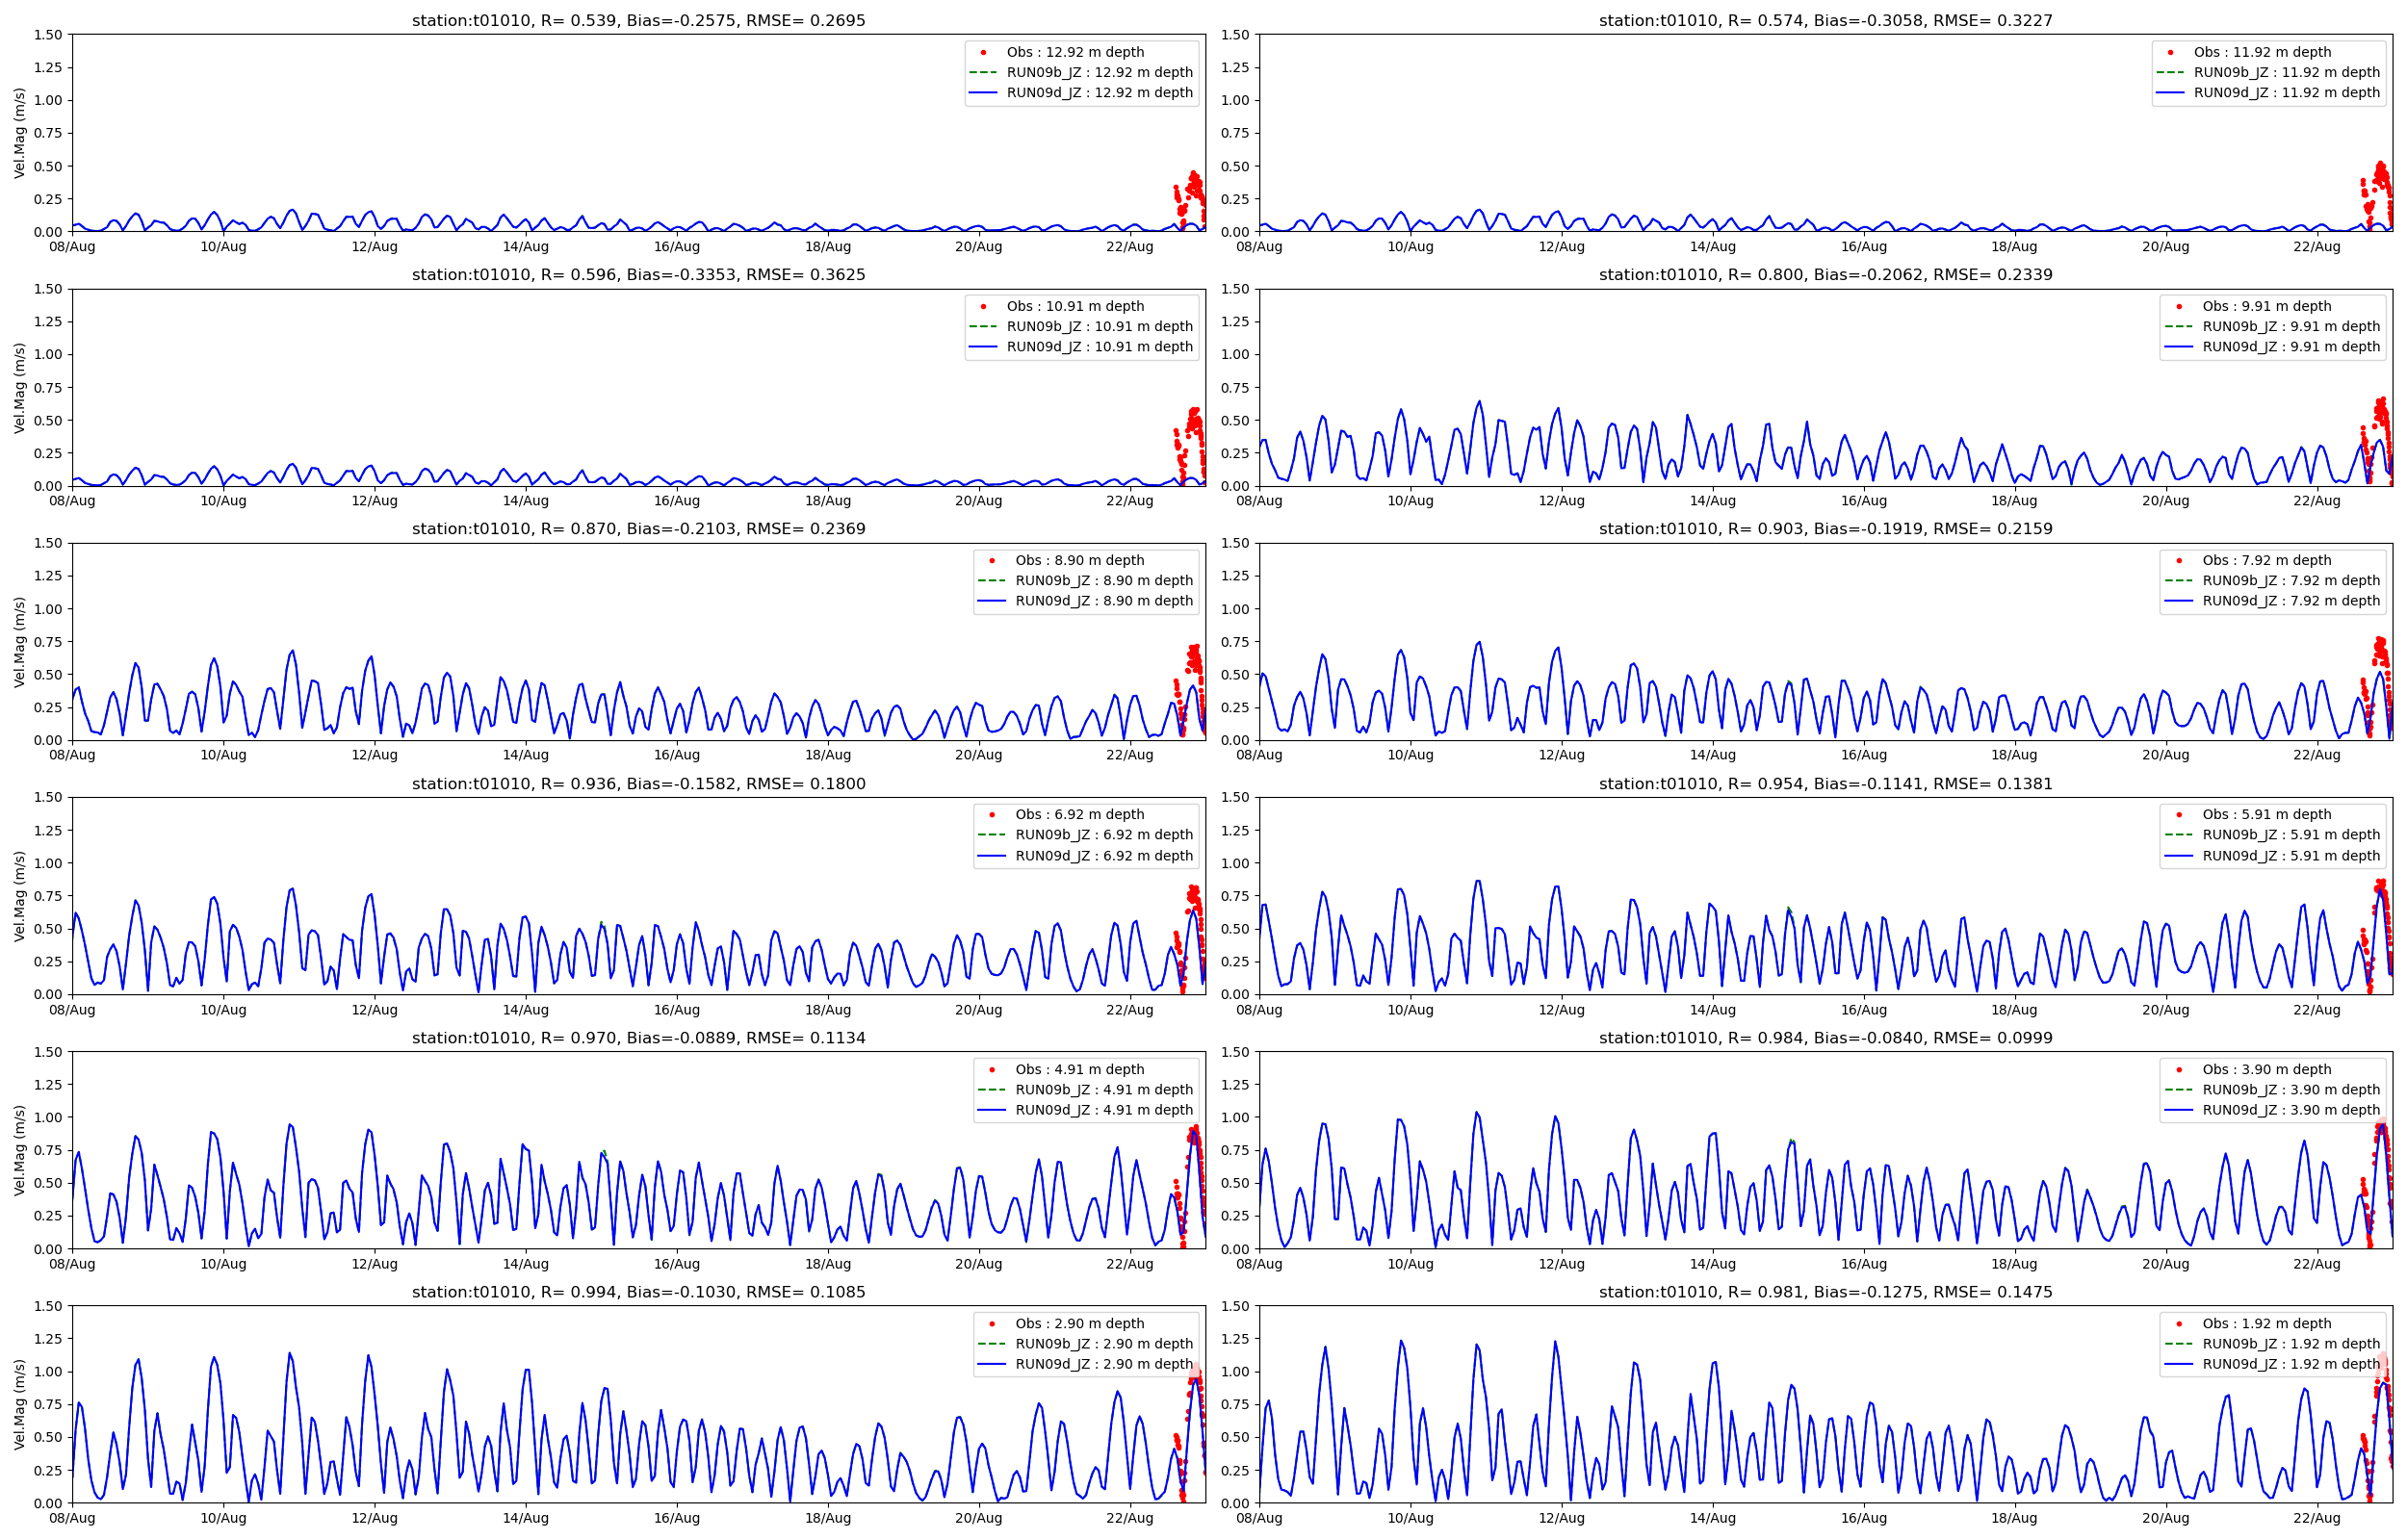Click the green dashed line sample in 5.91 m legend
Screen dimensions: 2407x1540
tap(2179, 835)
